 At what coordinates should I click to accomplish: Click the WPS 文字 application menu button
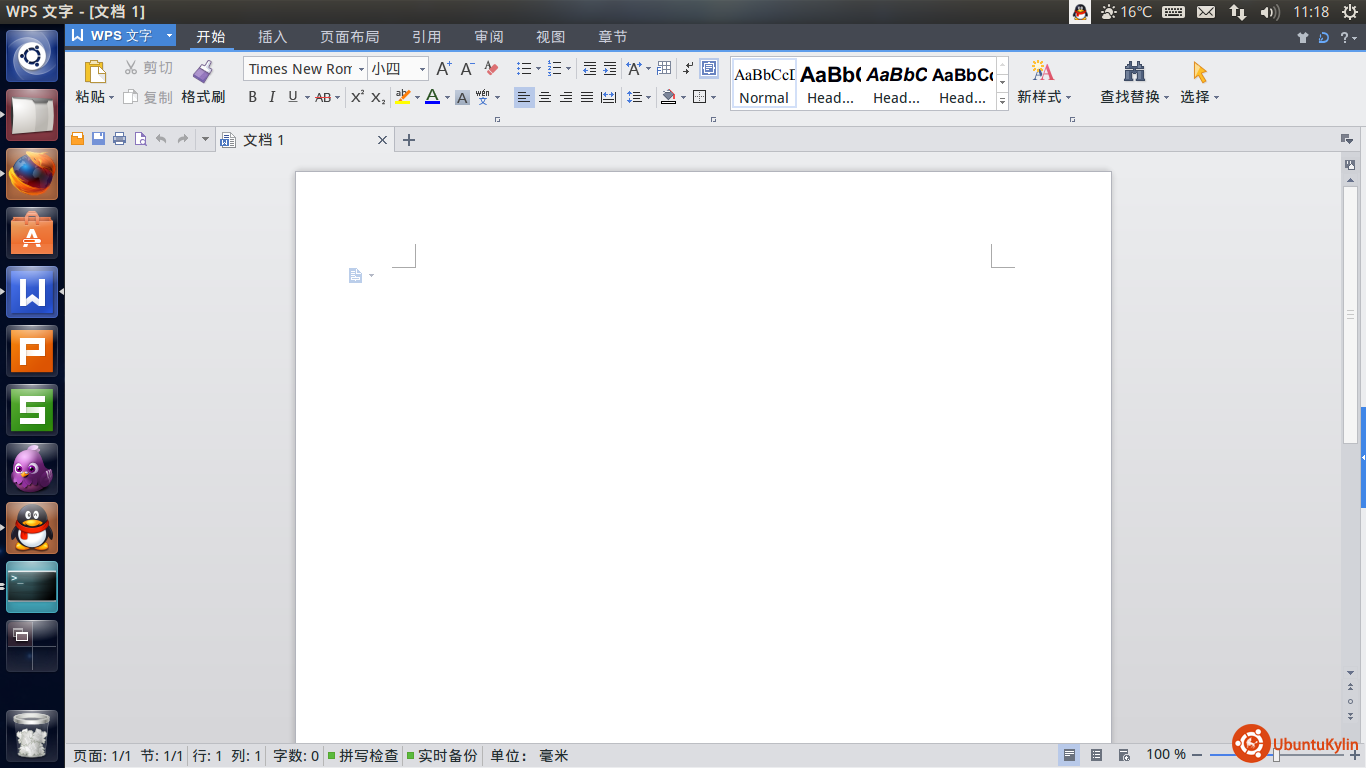coord(121,36)
